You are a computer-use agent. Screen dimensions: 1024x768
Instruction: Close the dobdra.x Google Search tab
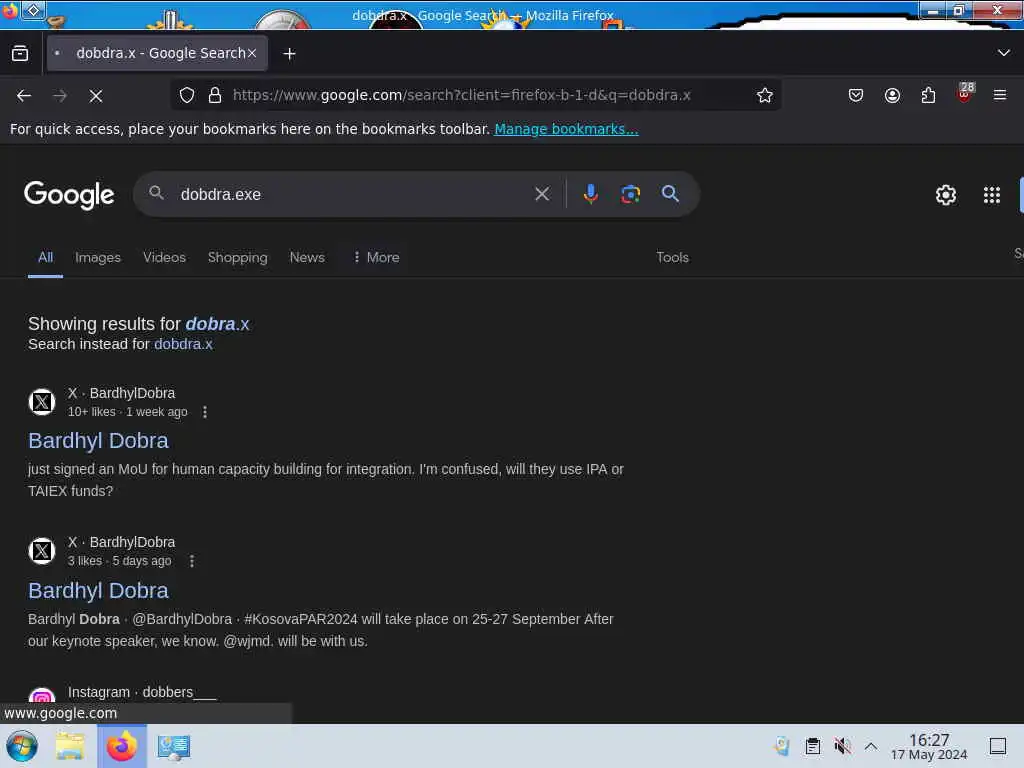252,53
